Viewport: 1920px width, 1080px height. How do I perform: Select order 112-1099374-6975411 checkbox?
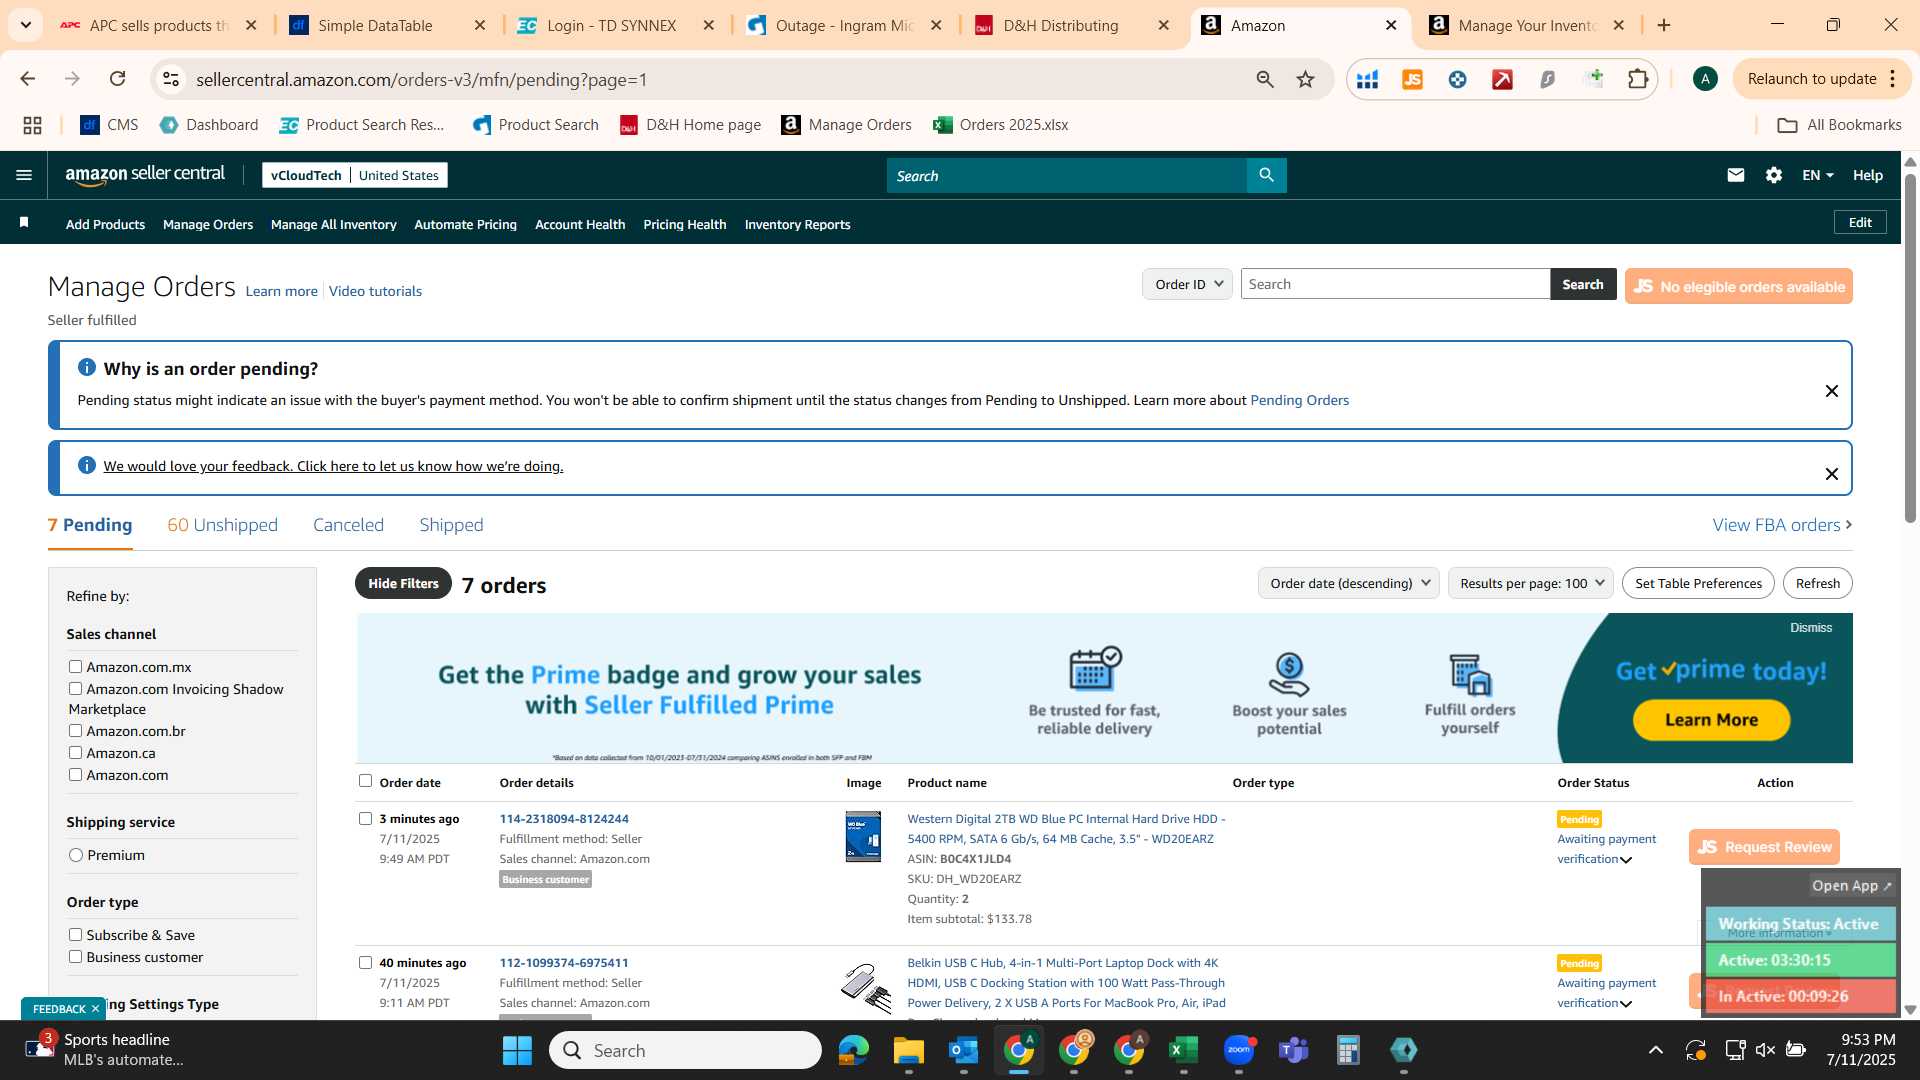pos(365,962)
